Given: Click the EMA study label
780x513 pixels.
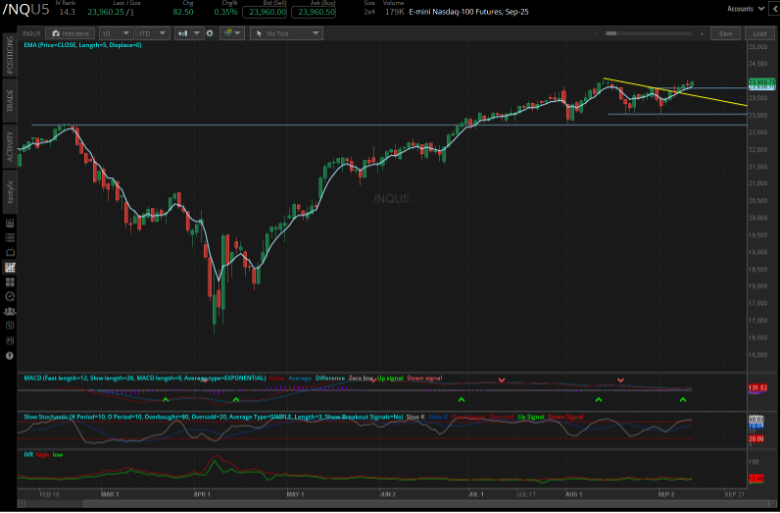Looking at the screenshot, I should tap(83, 45).
